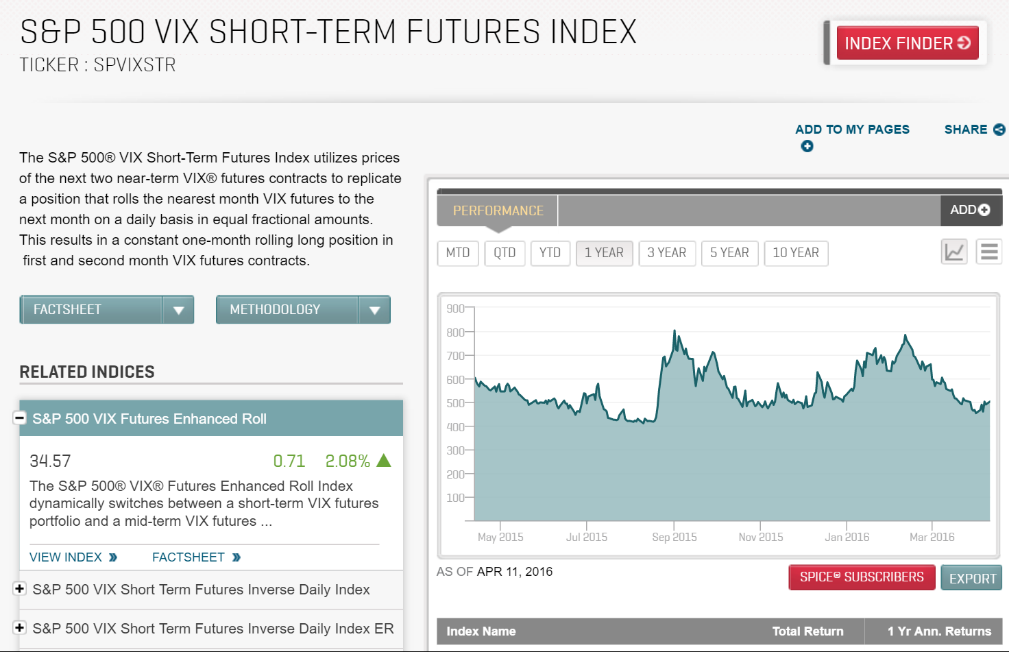Image resolution: width=1009 pixels, height=652 pixels.
Task: Switch to line chart view icon
Action: 954,252
